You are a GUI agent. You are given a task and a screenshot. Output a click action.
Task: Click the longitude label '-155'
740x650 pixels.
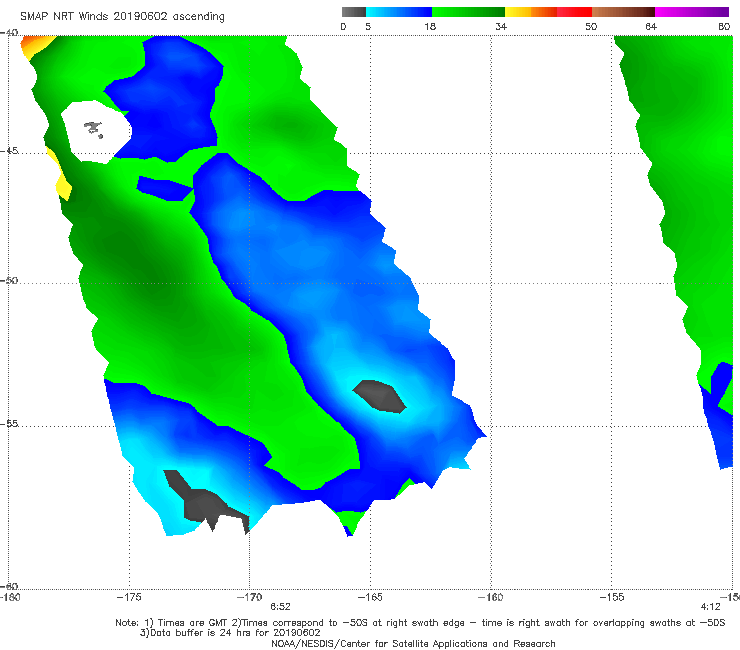[612, 597]
